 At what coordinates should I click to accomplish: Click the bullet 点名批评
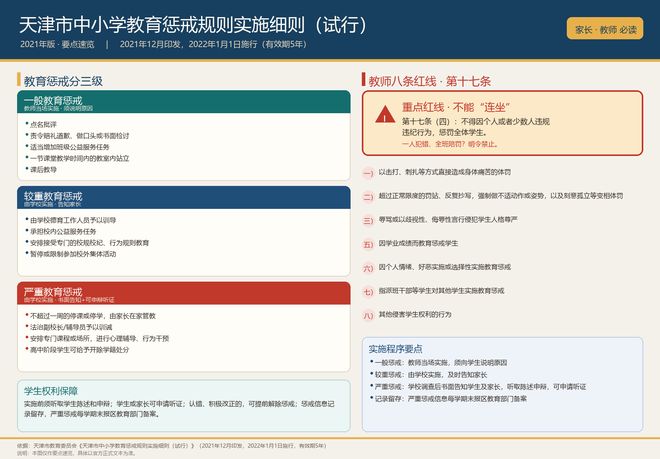(43, 125)
